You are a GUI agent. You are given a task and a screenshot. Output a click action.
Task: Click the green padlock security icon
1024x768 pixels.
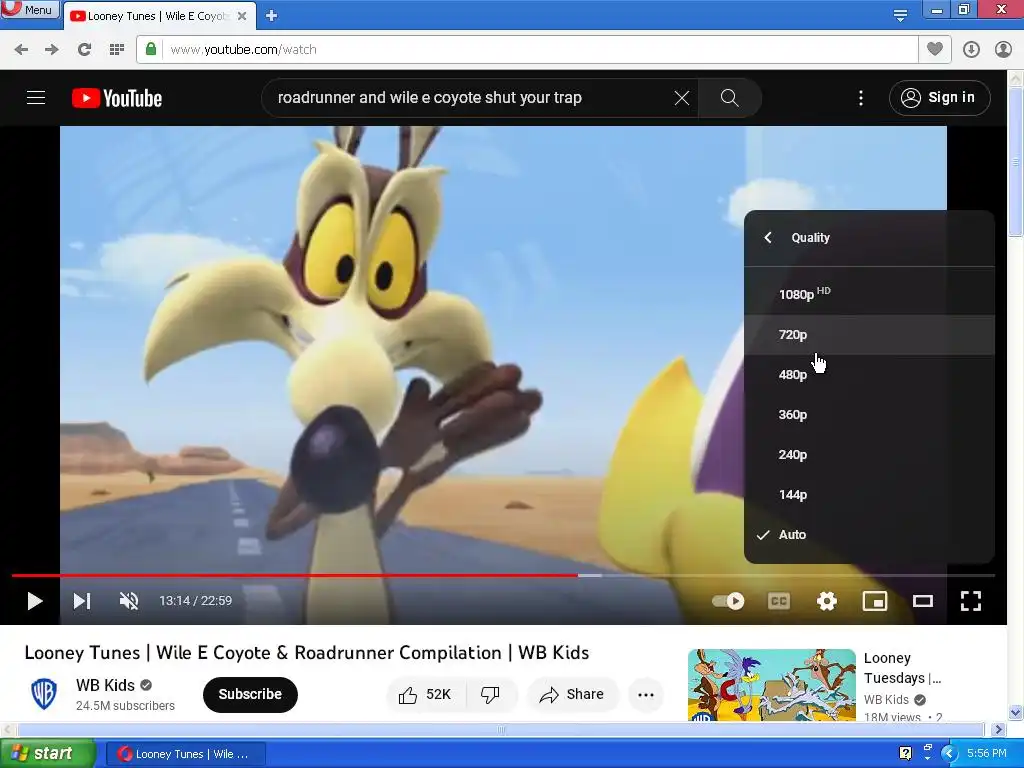(151, 49)
